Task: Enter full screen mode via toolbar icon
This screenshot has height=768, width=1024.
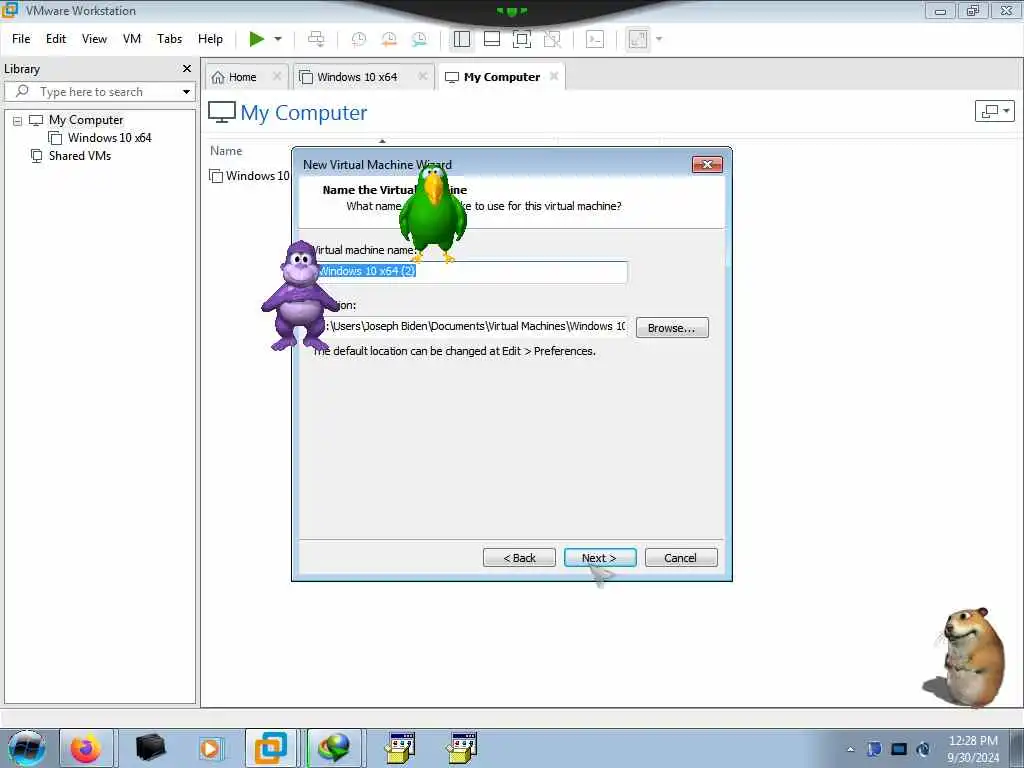Action: [522, 39]
